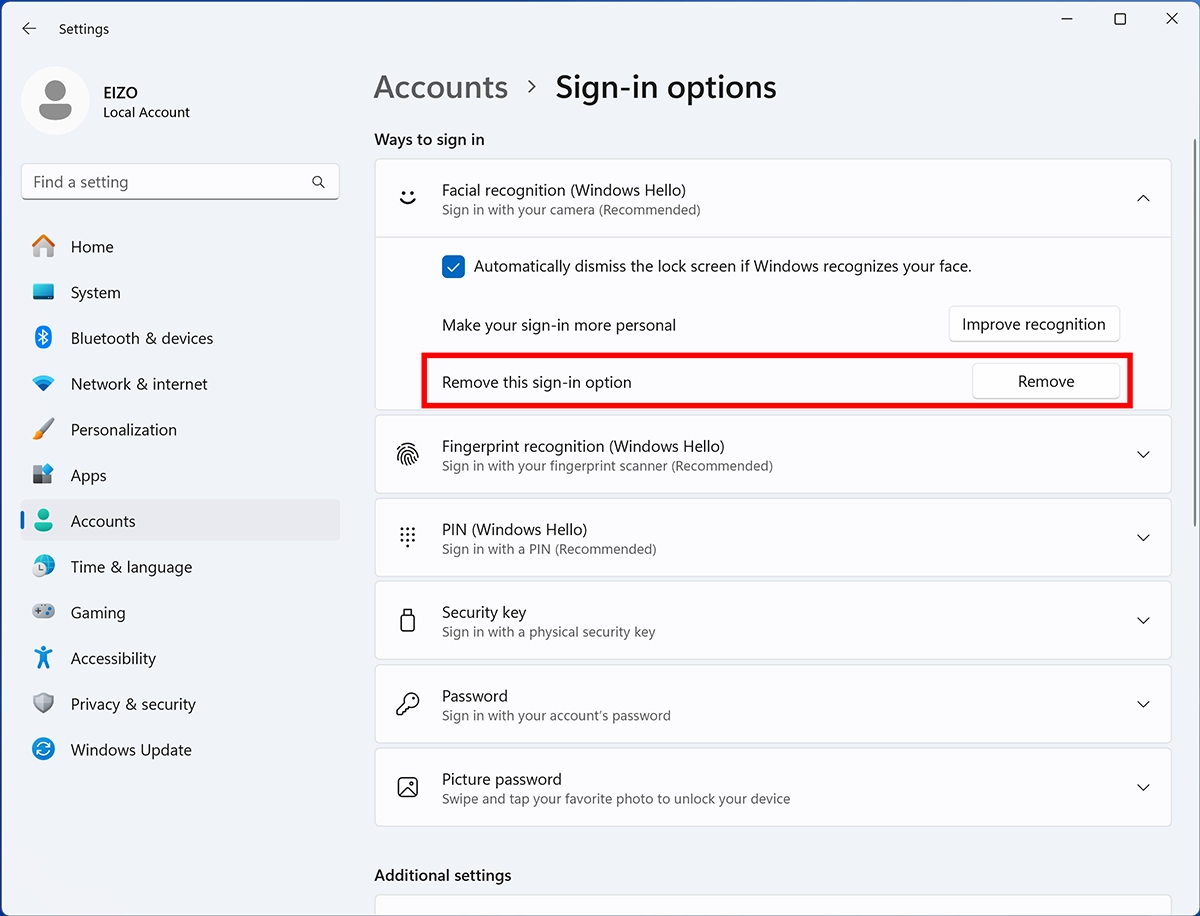Open Windows Update settings

pyautogui.click(x=180, y=750)
